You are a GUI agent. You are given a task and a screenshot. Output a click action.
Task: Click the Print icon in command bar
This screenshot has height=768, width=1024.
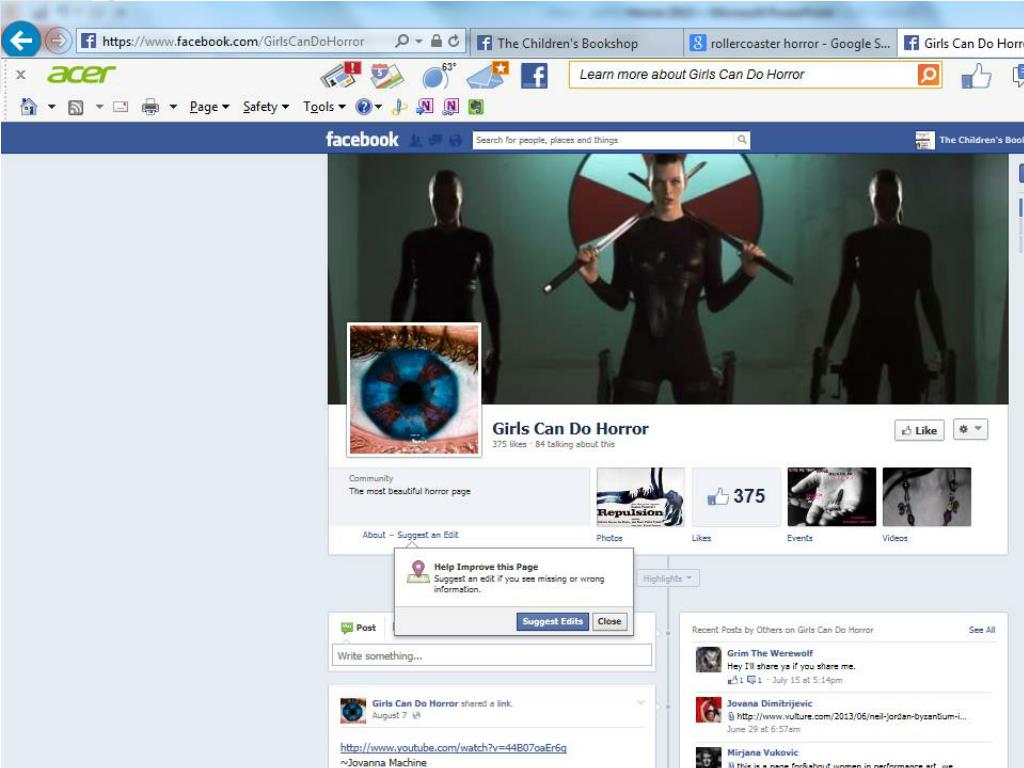coord(150,106)
